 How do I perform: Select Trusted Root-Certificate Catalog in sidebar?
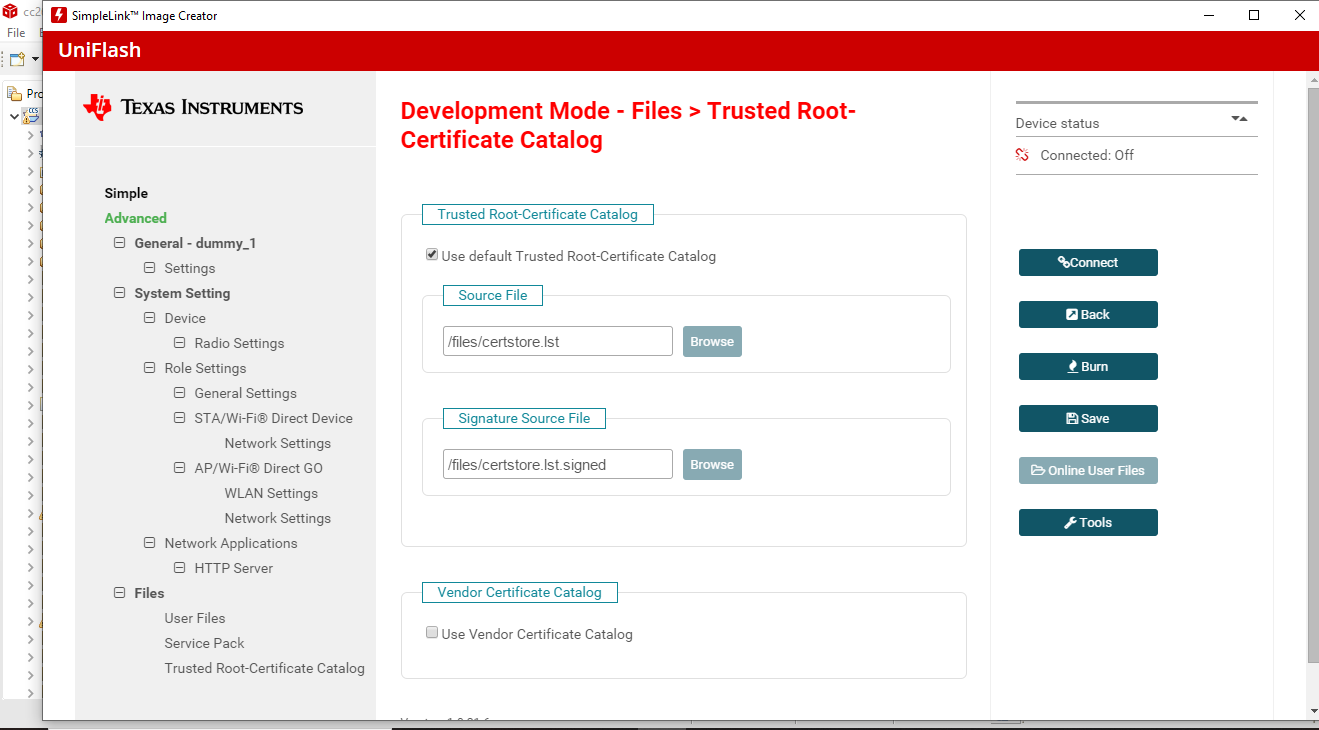(x=265, y=668)
